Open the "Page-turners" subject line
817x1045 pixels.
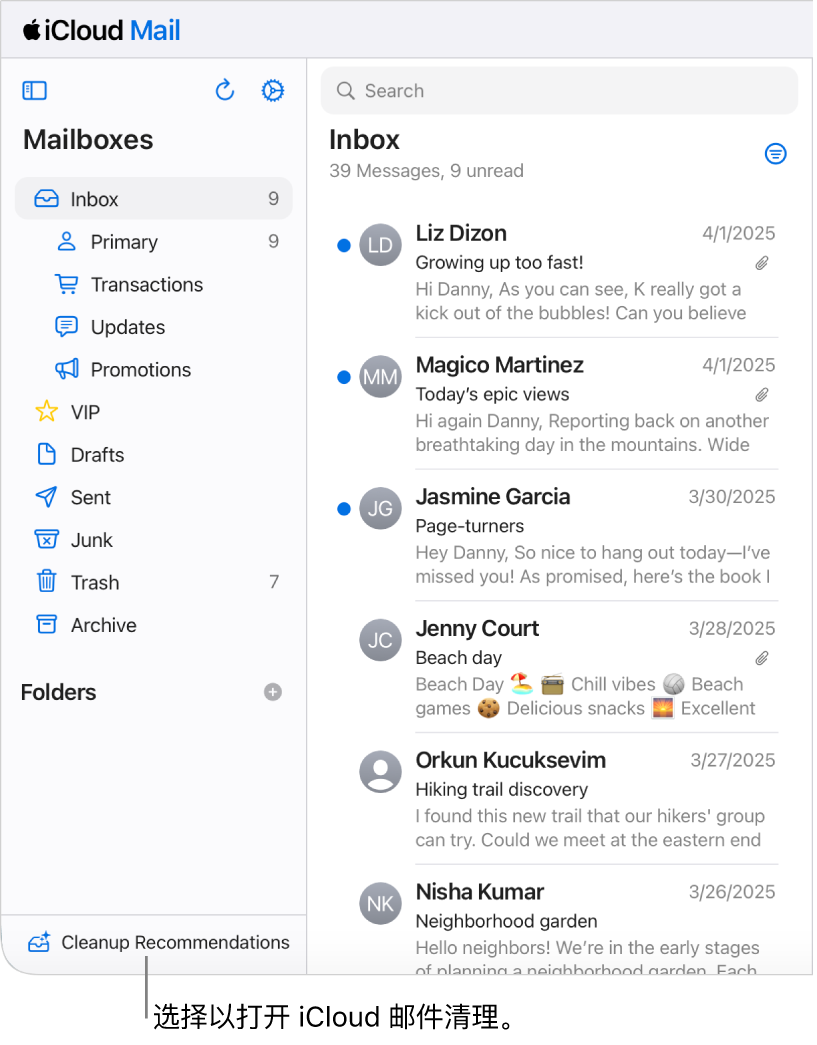click(469, 526)
